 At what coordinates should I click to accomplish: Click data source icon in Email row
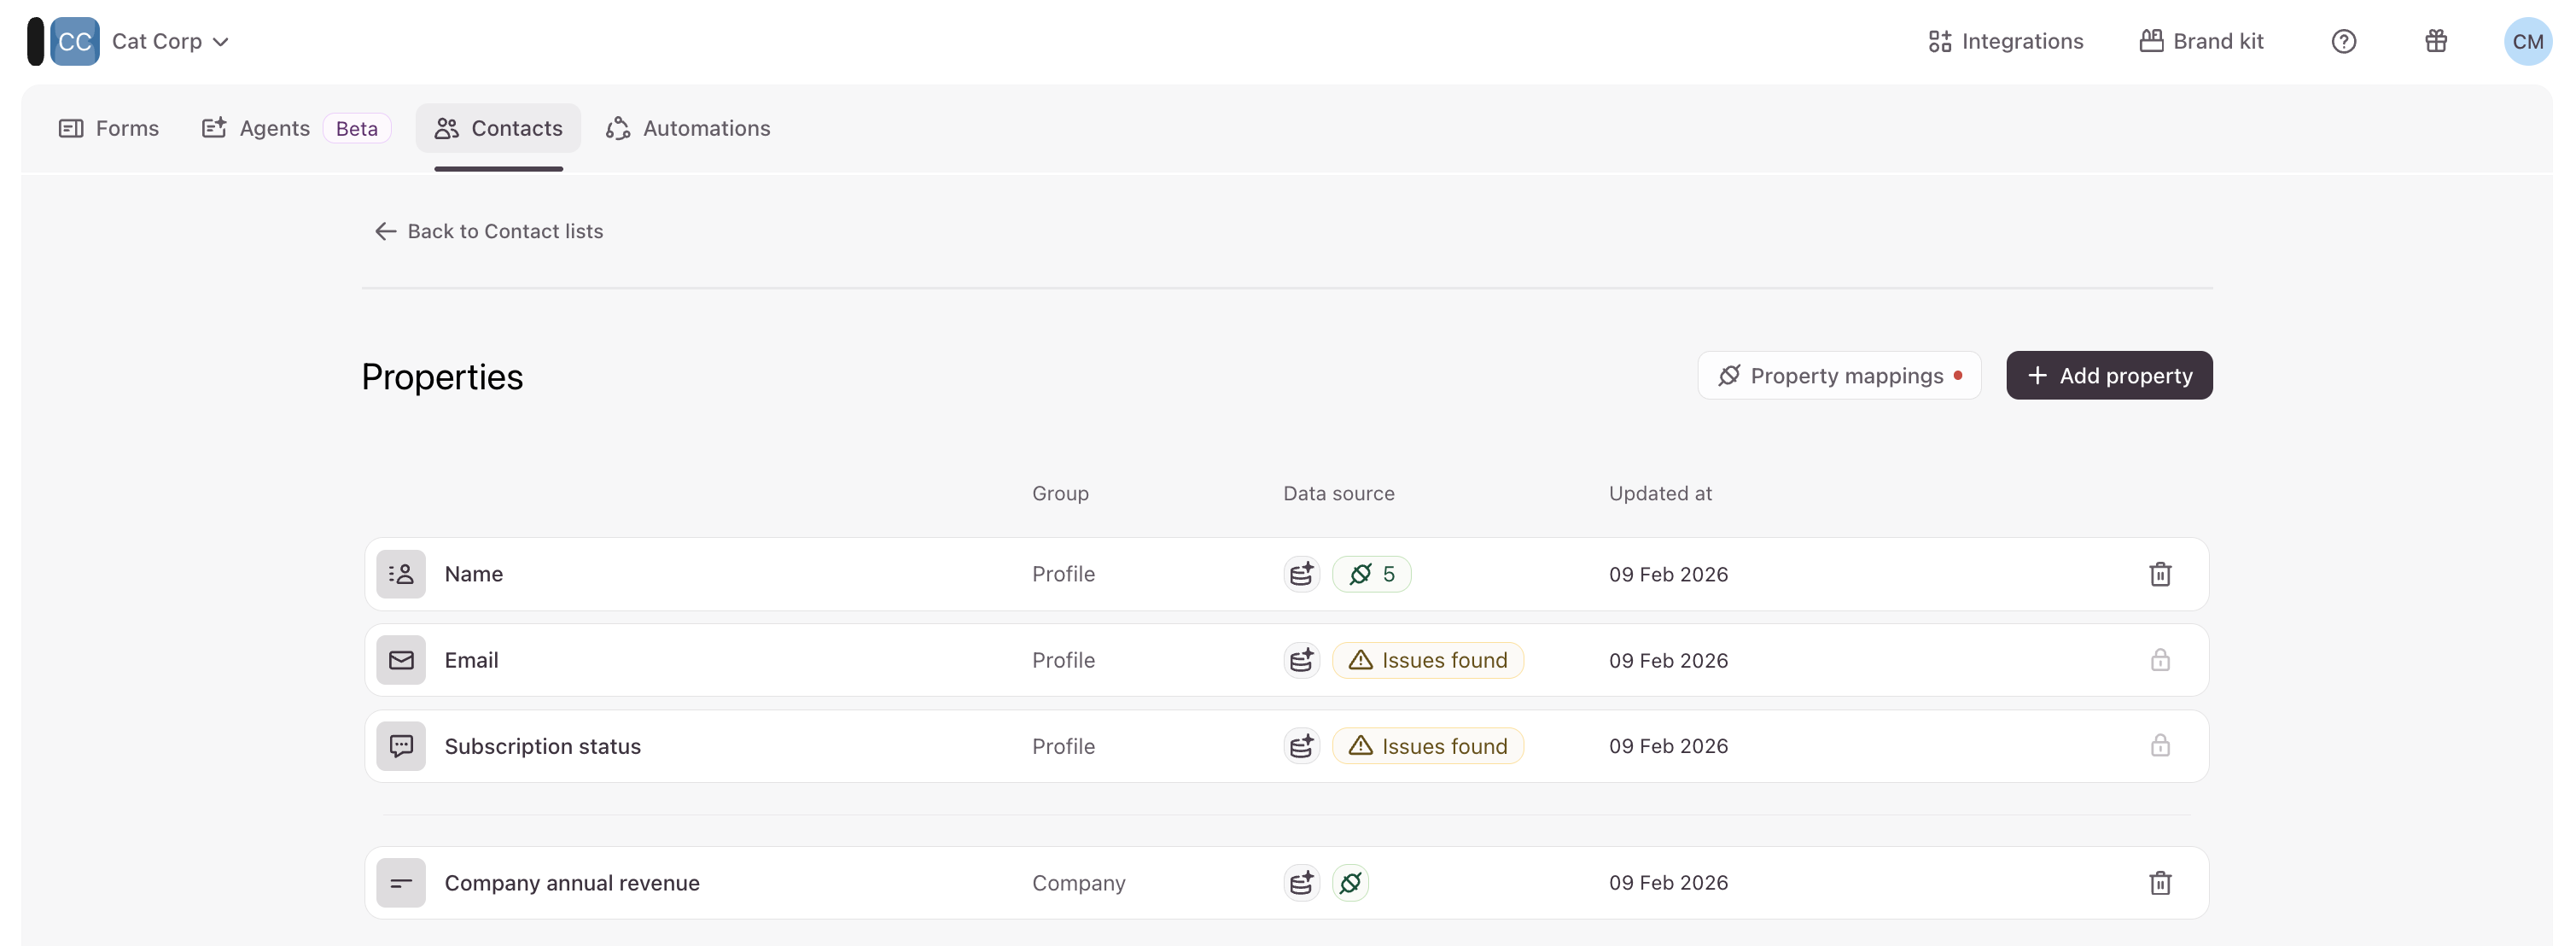point(1301,660)
